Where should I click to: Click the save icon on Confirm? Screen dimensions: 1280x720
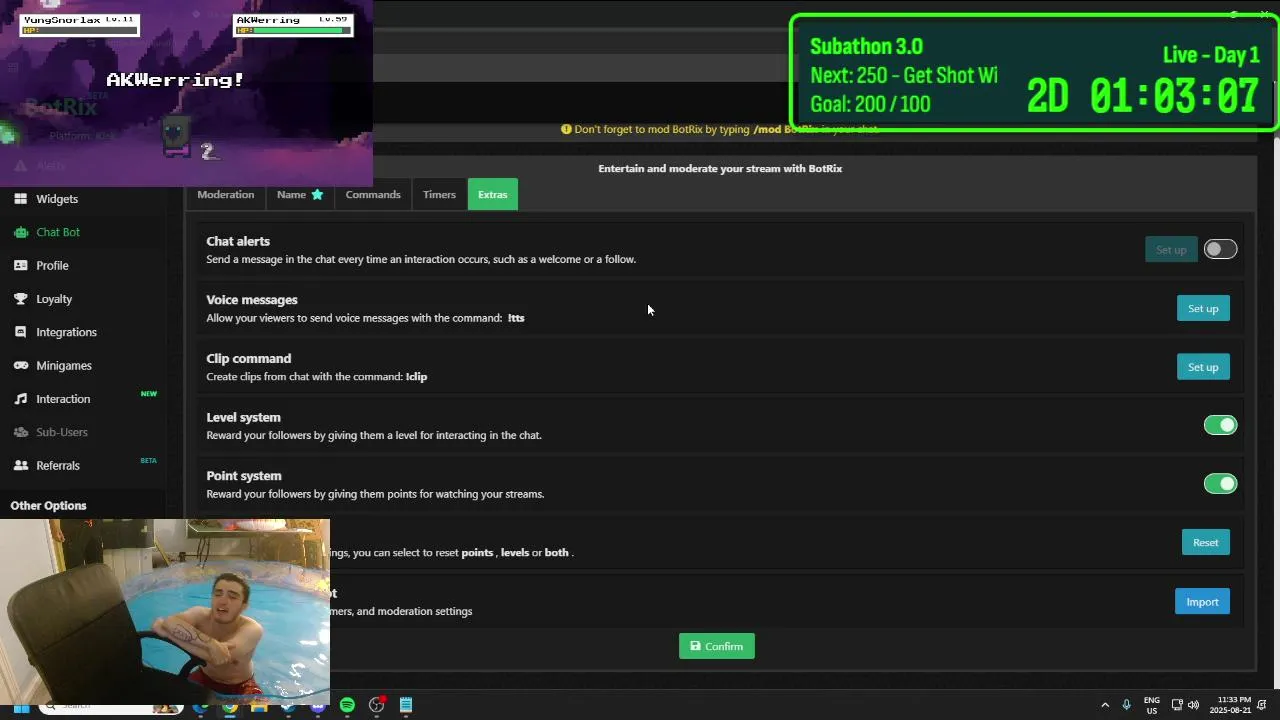coord(696,646)
